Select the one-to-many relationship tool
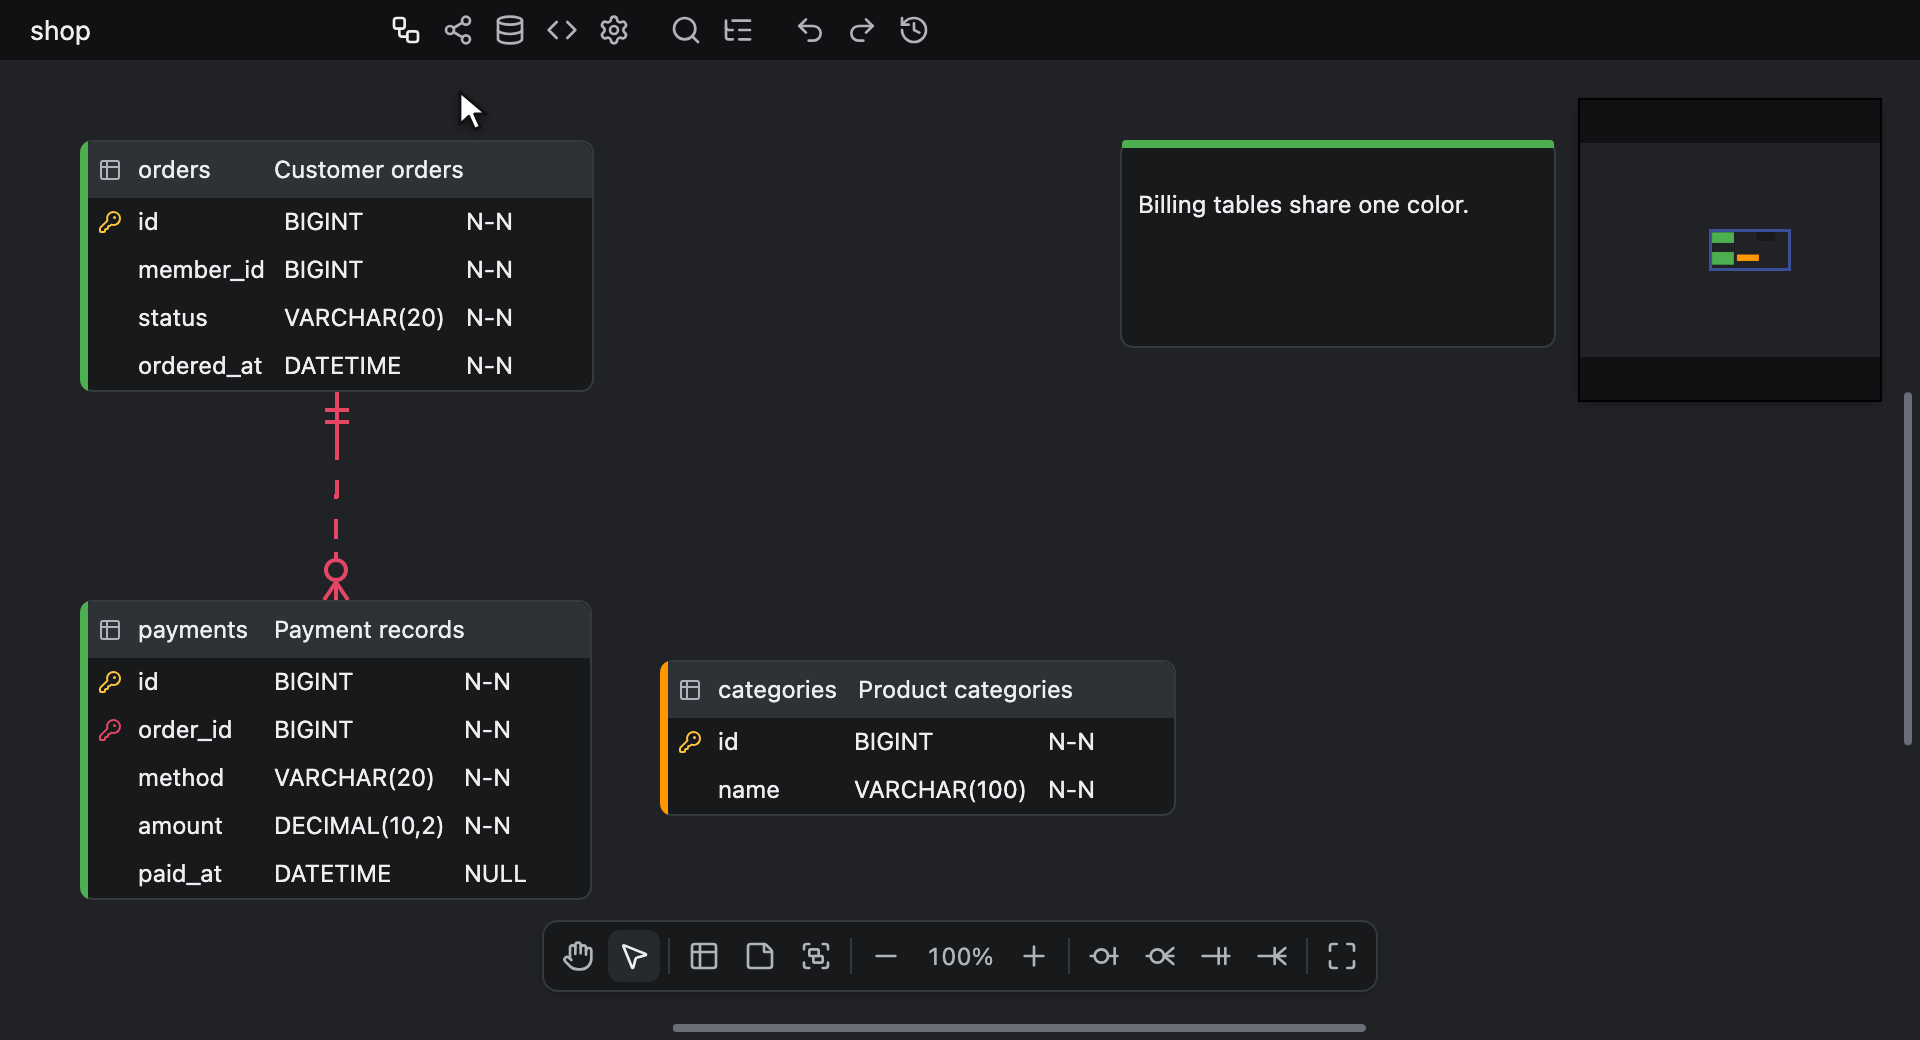This screenshot has height=1040, width=1920. tap(1272, 956)
